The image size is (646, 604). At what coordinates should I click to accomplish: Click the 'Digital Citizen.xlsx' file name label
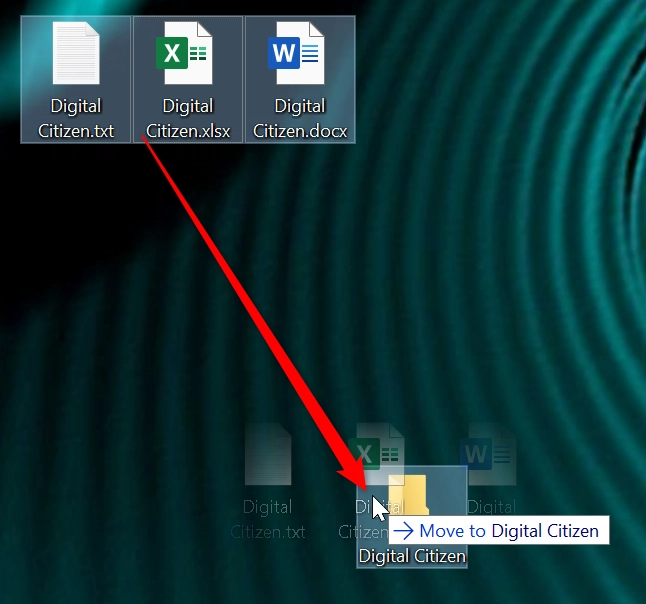[x=188, y=118]
